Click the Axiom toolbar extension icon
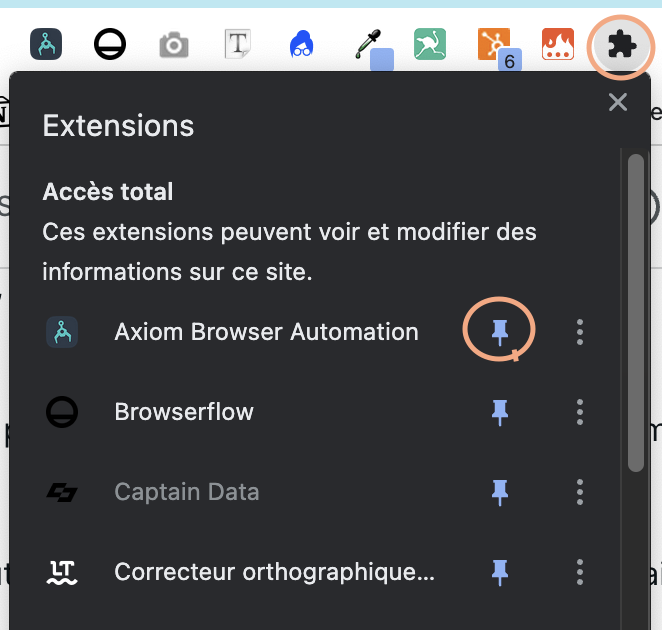This screenshot has width=662, height=630. pos(47,44)
